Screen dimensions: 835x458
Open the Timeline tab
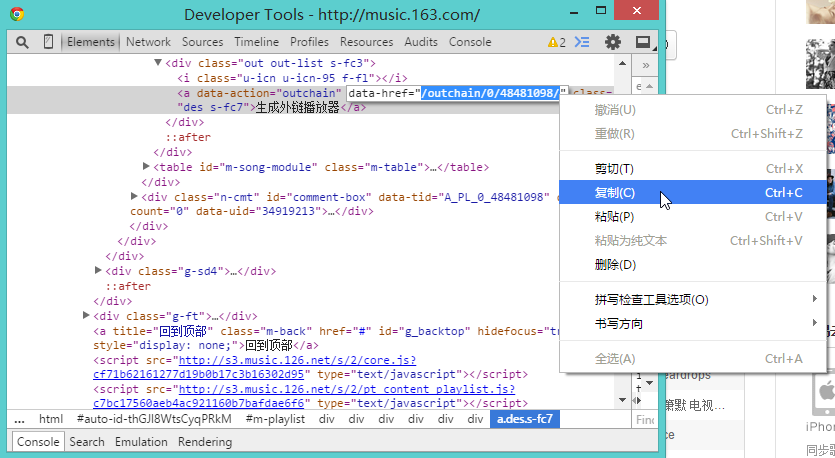point(257,42)
